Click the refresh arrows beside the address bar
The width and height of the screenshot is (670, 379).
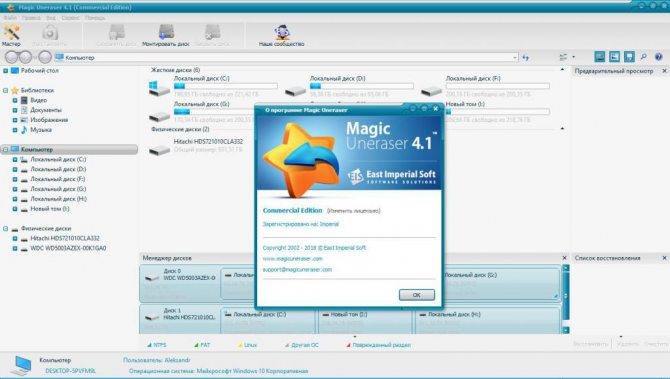pyautogui.click(x=526, y=57)
